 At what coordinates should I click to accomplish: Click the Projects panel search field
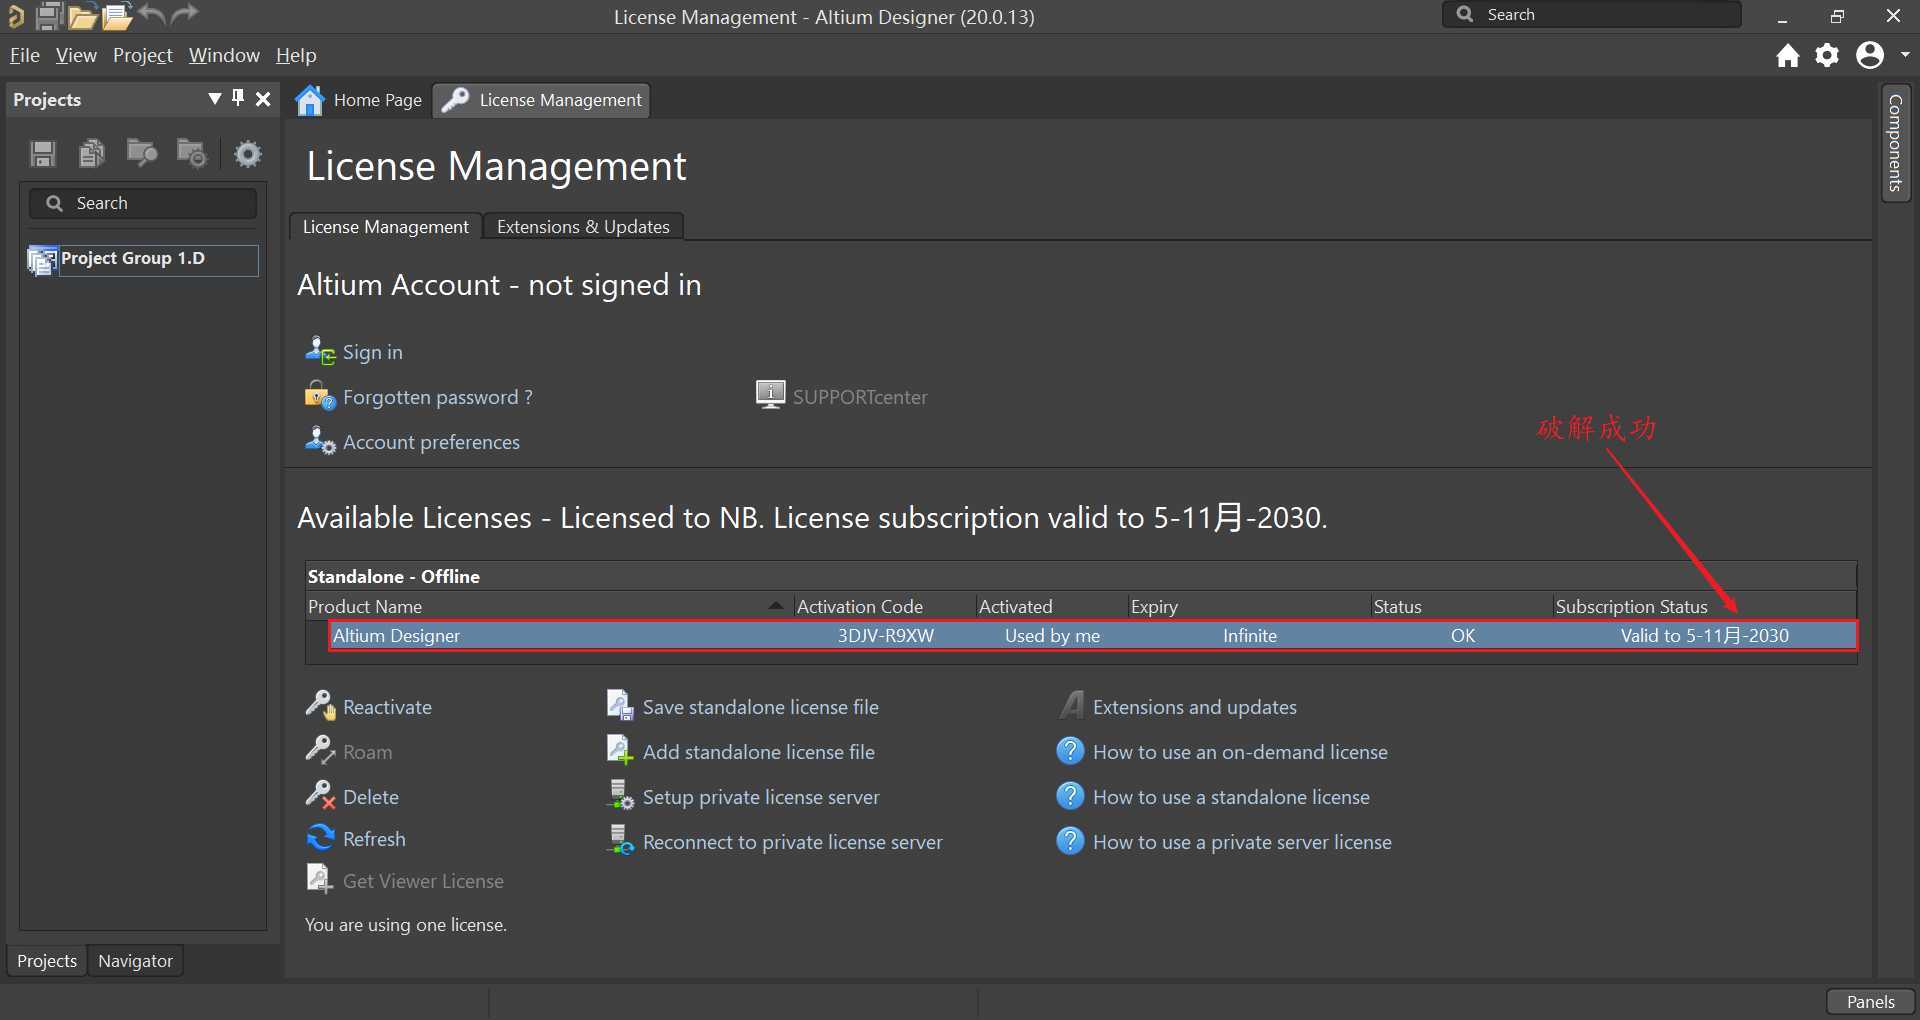[143, 203]
